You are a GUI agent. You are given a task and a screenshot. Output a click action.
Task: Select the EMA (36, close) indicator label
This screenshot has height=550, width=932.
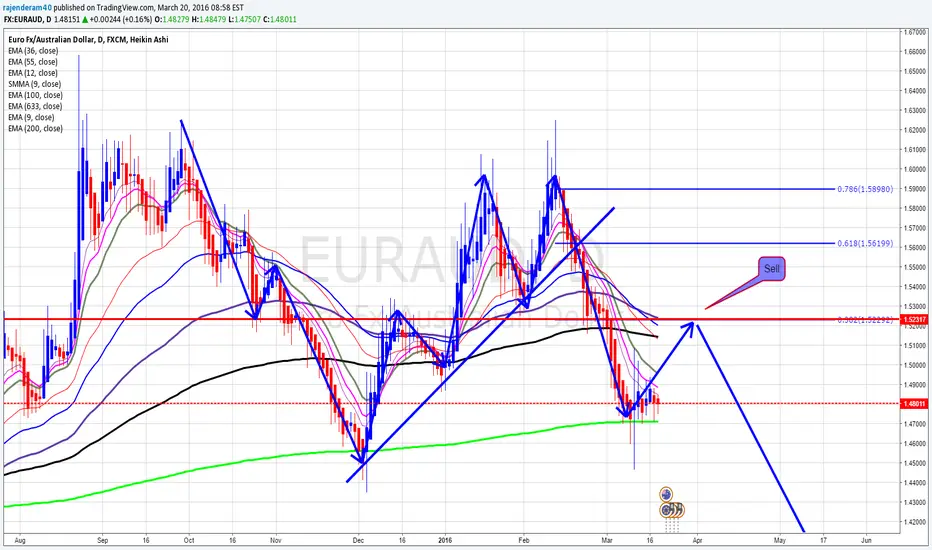tap(33, 51)
